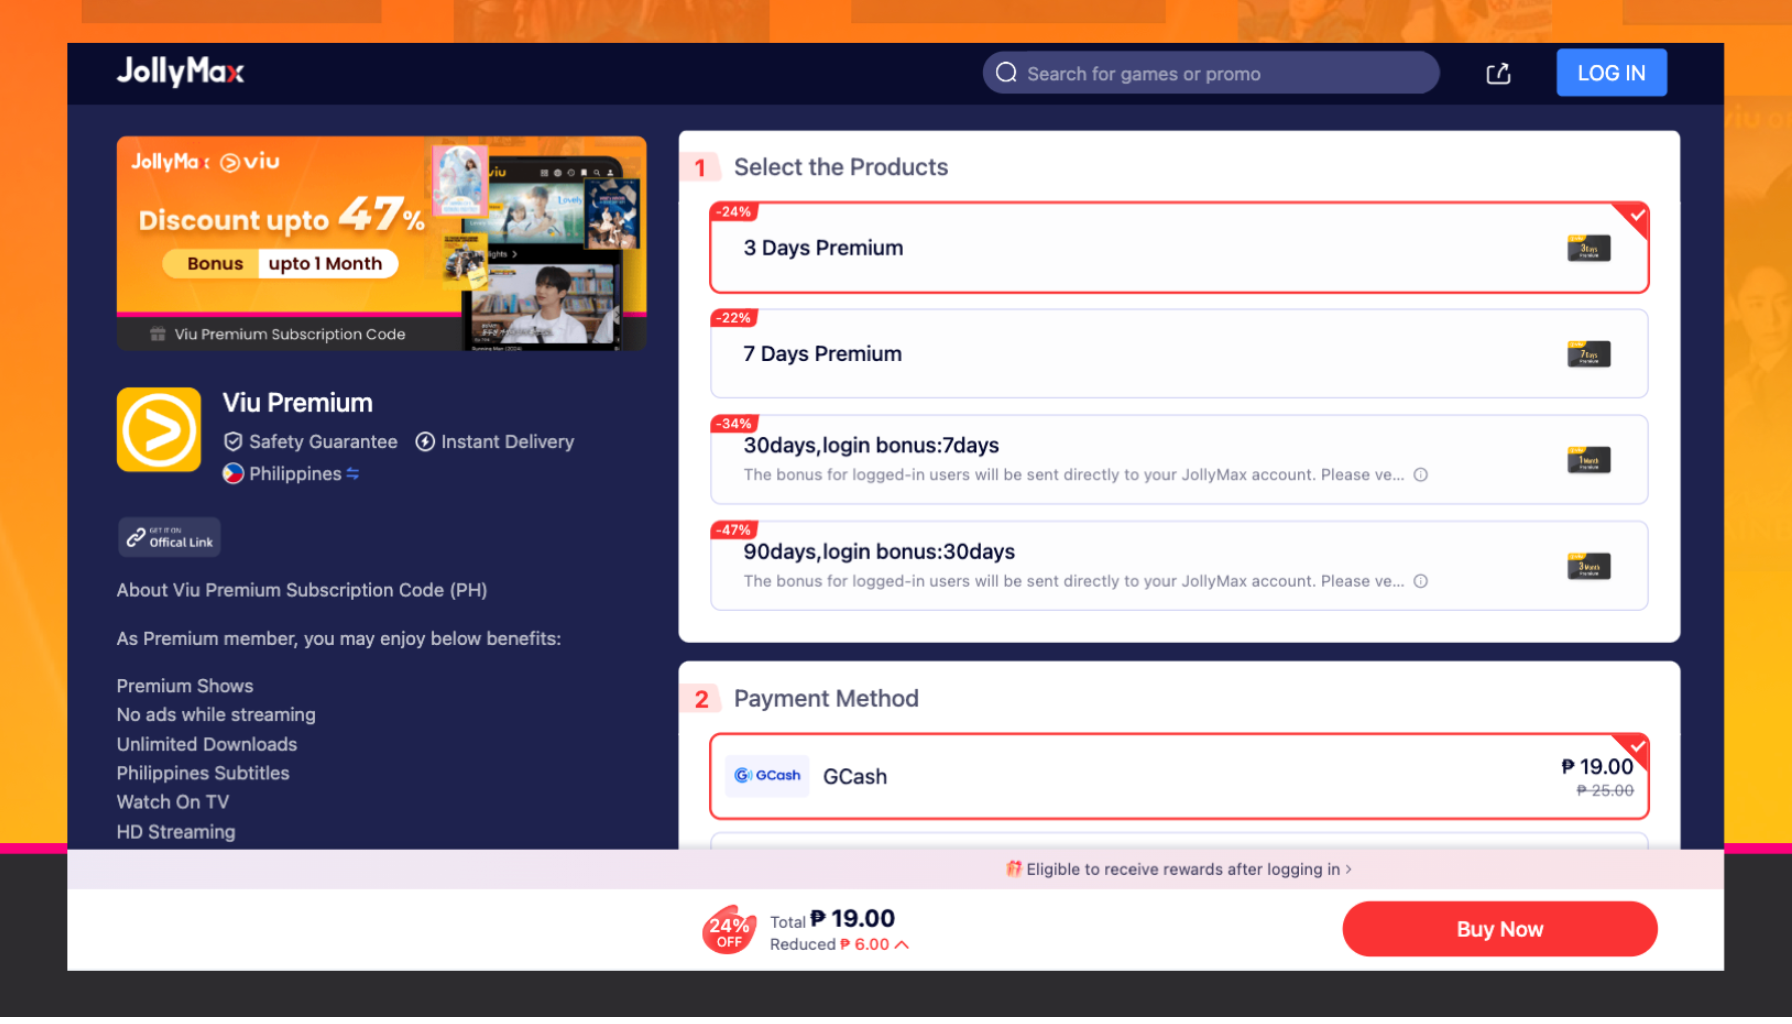This screenshot has width=1792, height=1024.
Task: Select GCash as payment method
Action: point(1178,776)
